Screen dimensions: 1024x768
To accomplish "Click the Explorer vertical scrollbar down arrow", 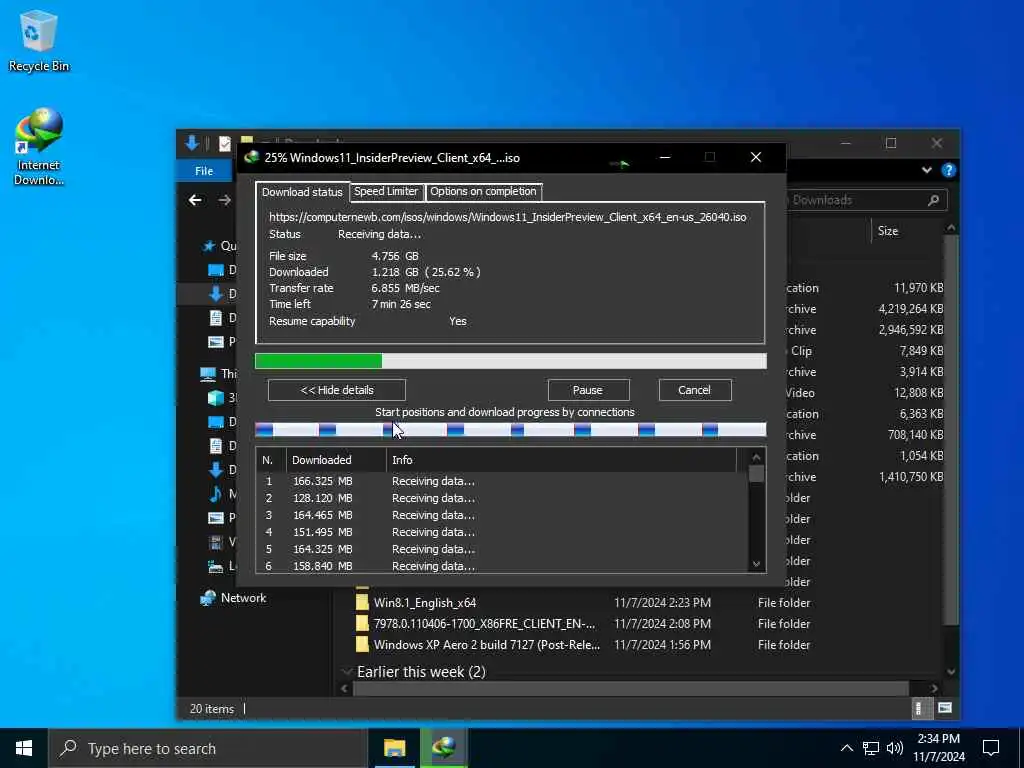I will tap(951, 671).
